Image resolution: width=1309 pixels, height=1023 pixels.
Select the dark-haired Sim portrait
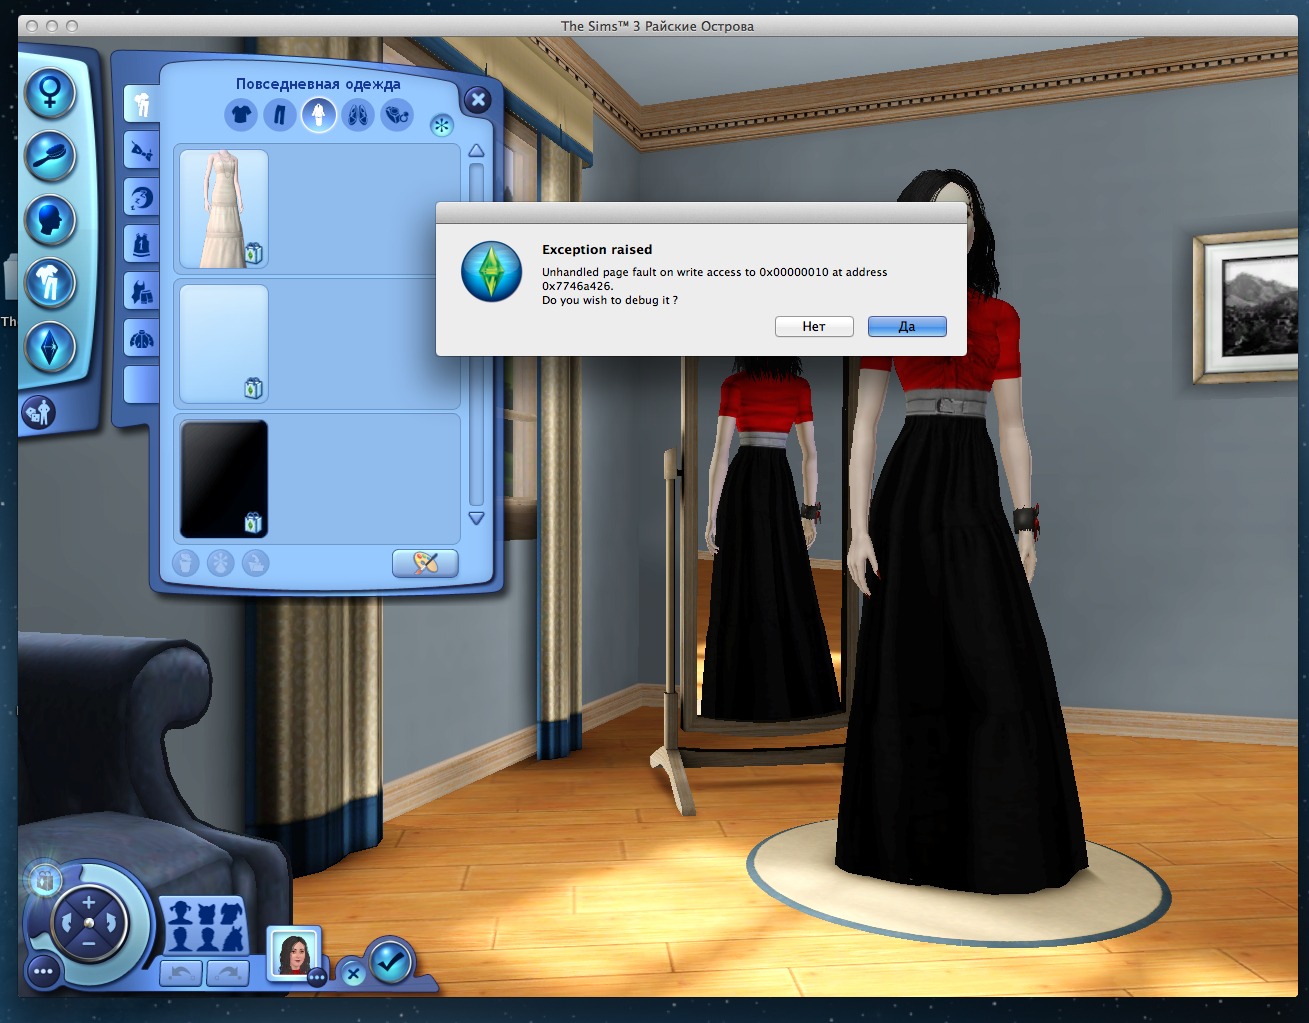294,954
